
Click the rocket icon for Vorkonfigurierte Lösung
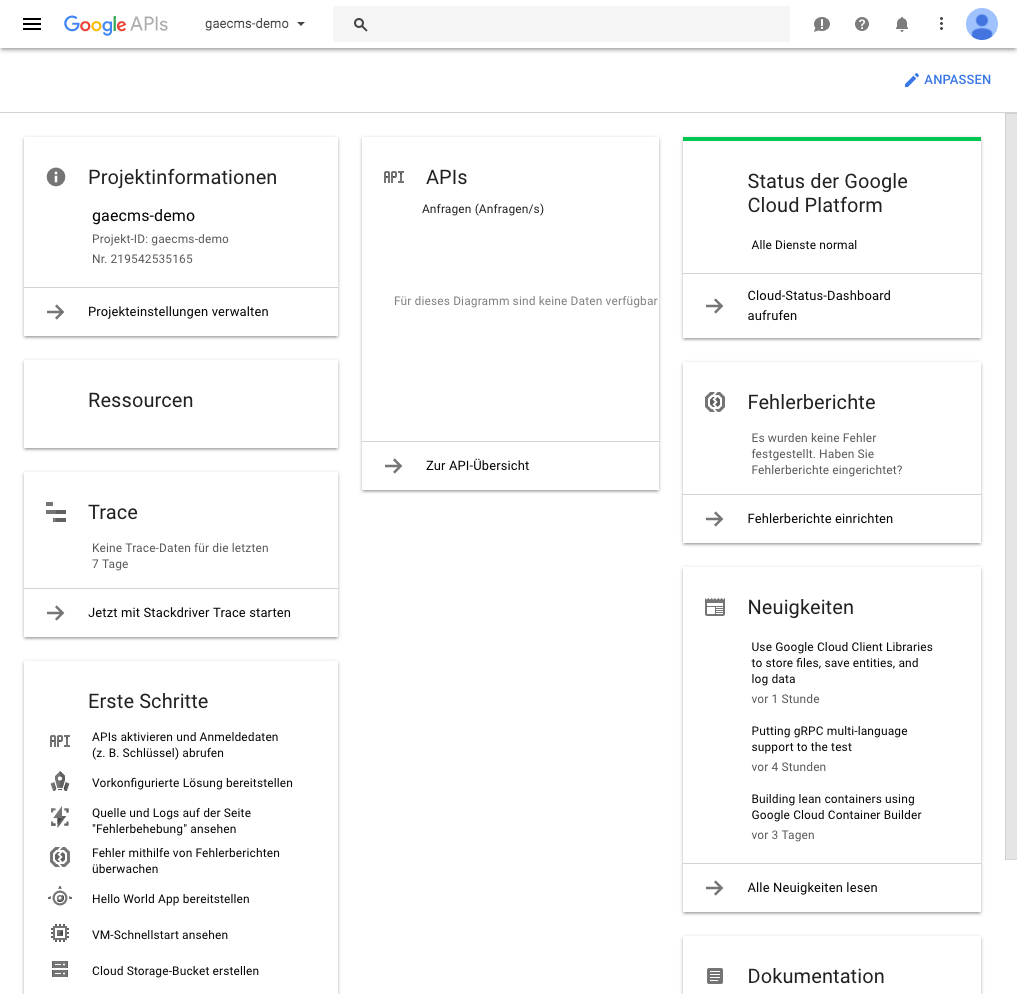point(60,782)
